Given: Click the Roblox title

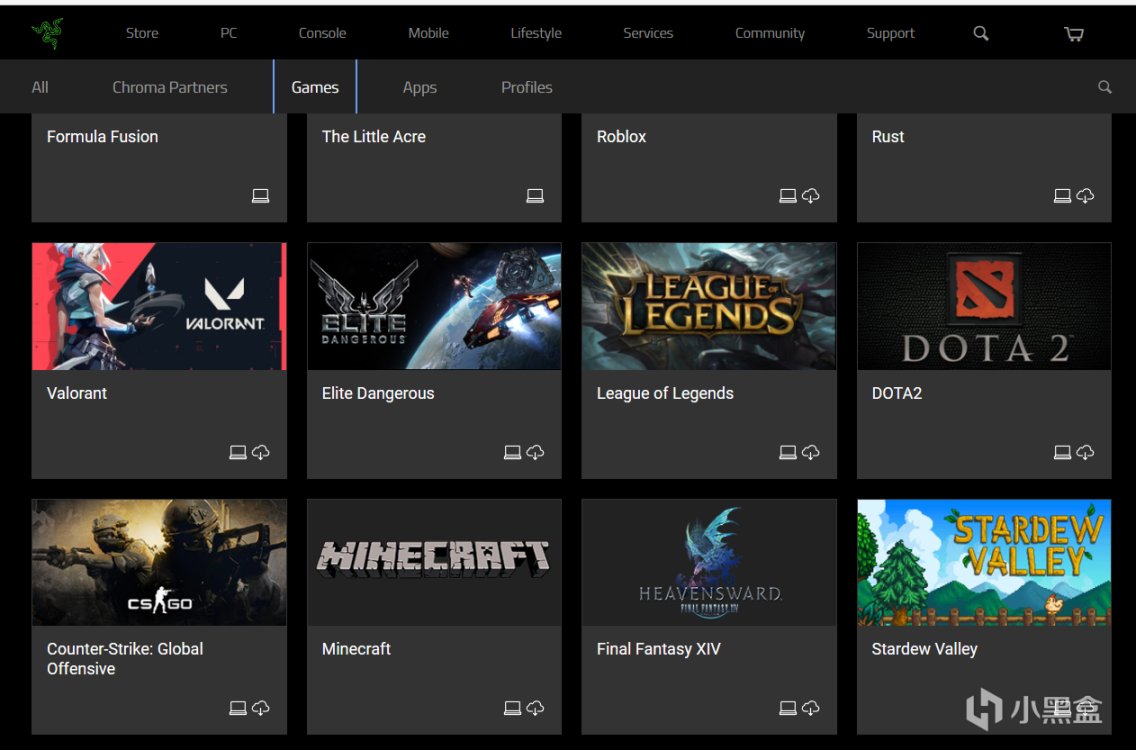Looking at the screenshot, I should [x=621, y=136].
